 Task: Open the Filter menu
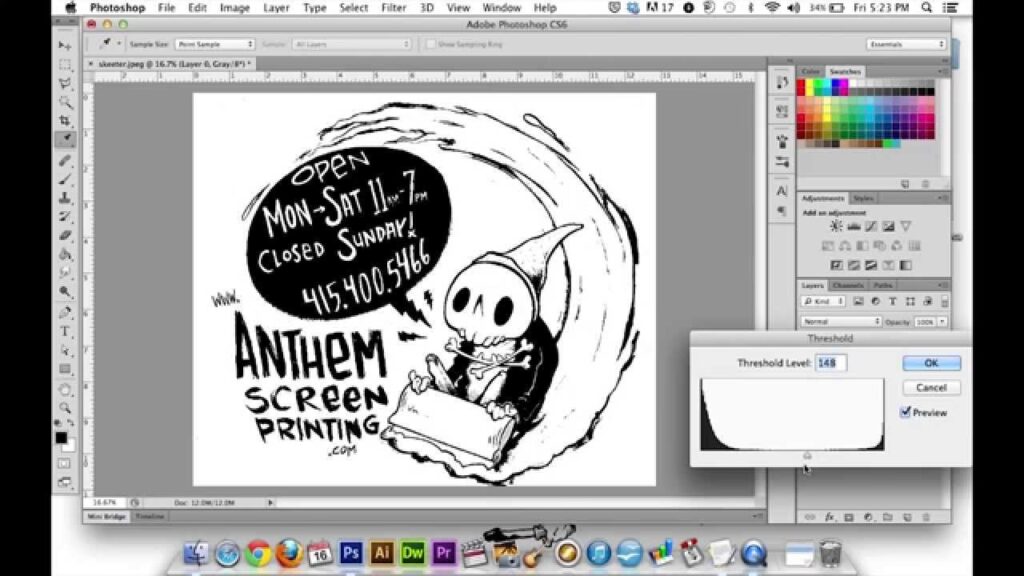(x=393, y=8)
